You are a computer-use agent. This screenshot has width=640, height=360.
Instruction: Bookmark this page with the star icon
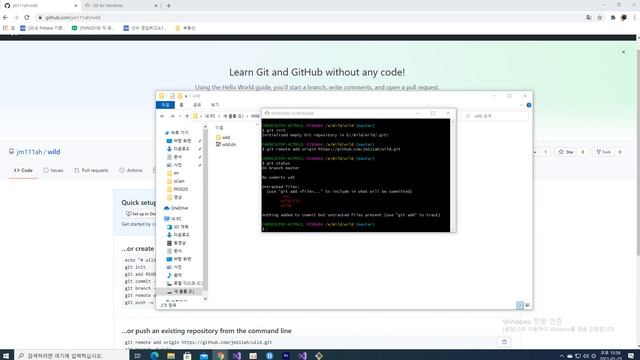tap(600, 18)
